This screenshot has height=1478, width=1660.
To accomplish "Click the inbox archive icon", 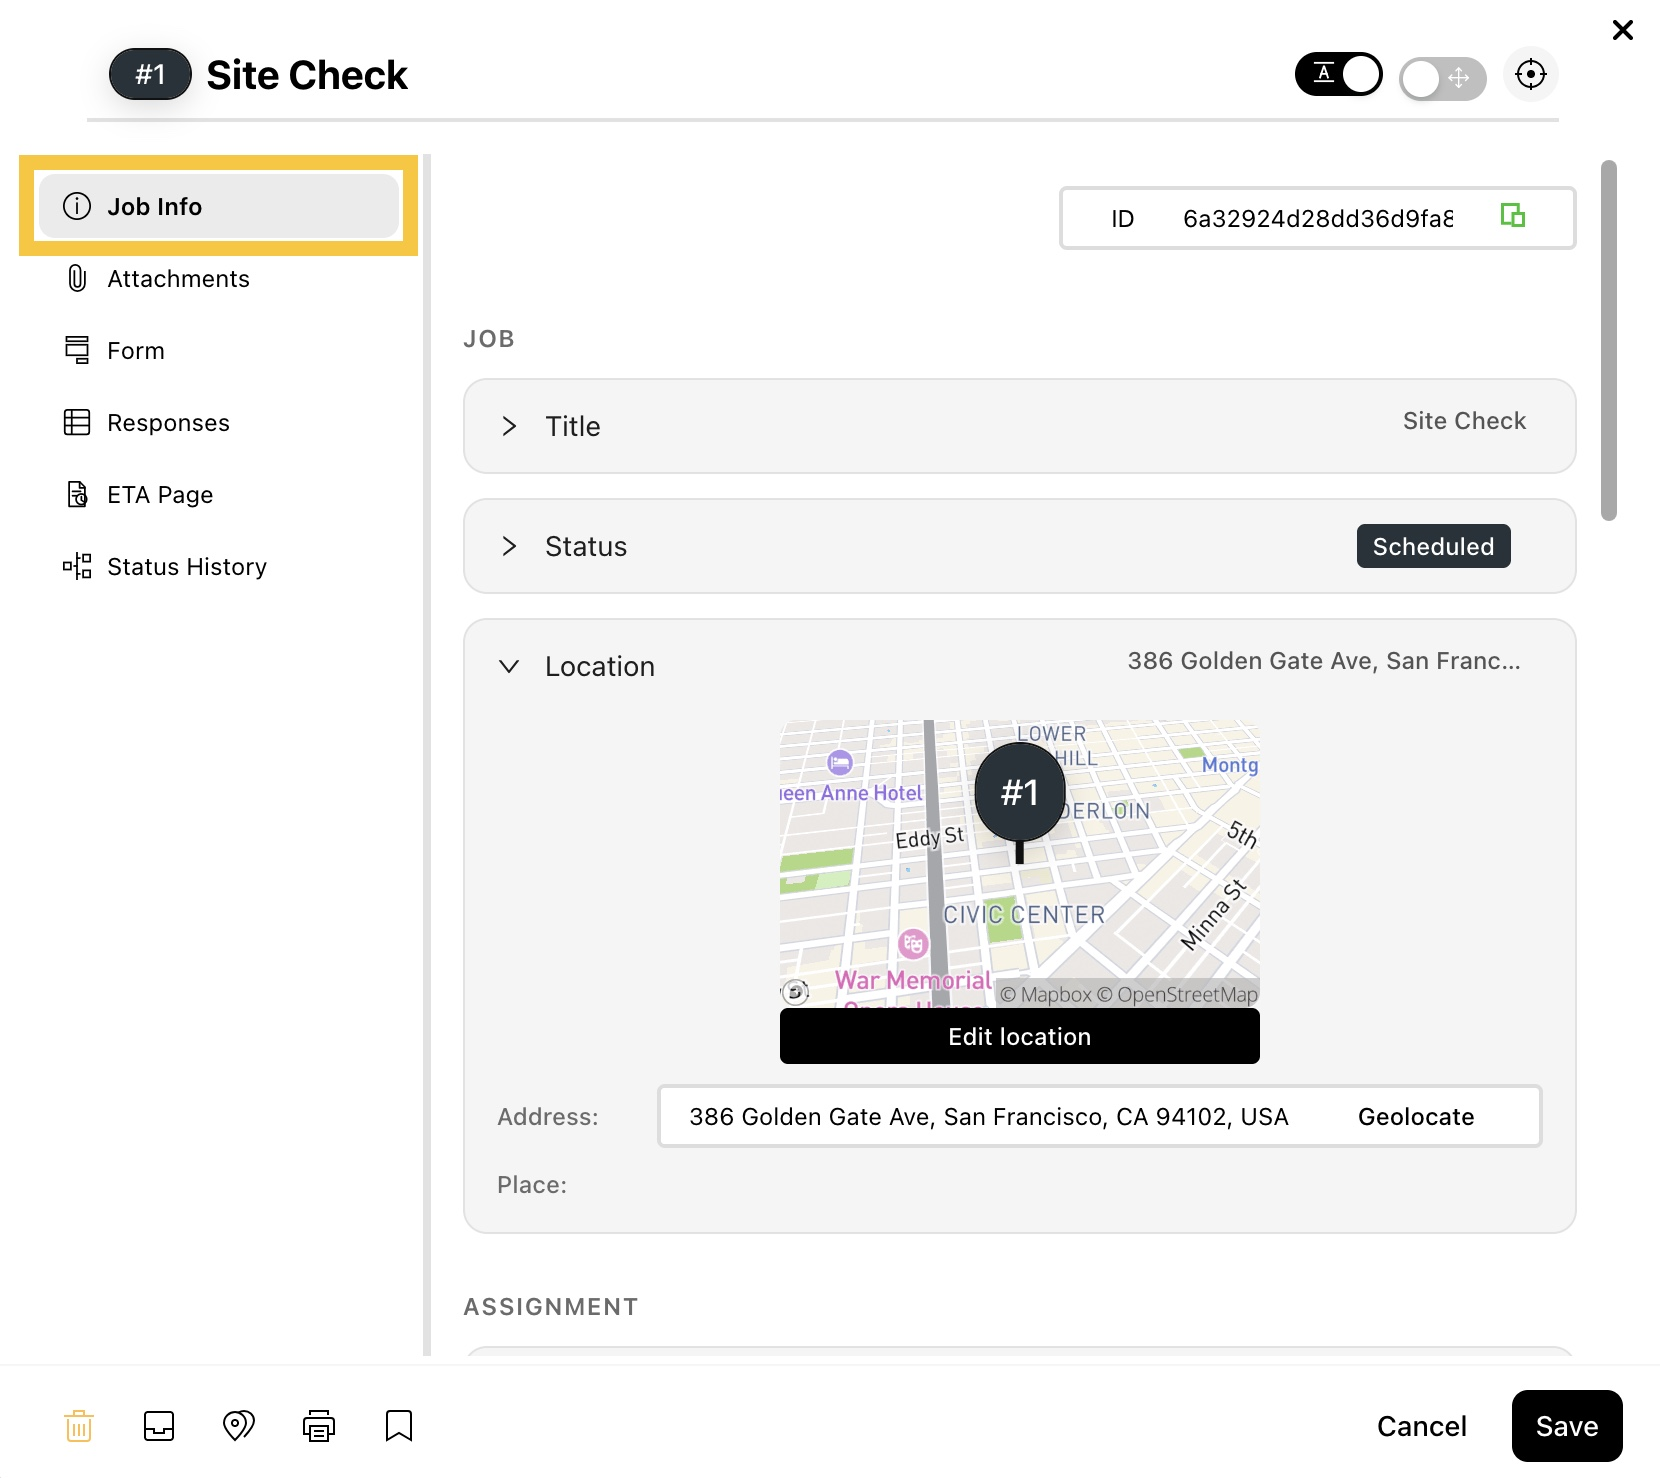I will coord(159,1426).
